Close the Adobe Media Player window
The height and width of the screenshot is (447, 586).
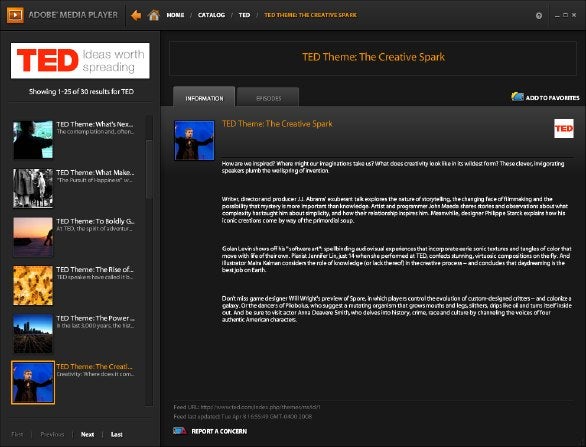(574, 15)
